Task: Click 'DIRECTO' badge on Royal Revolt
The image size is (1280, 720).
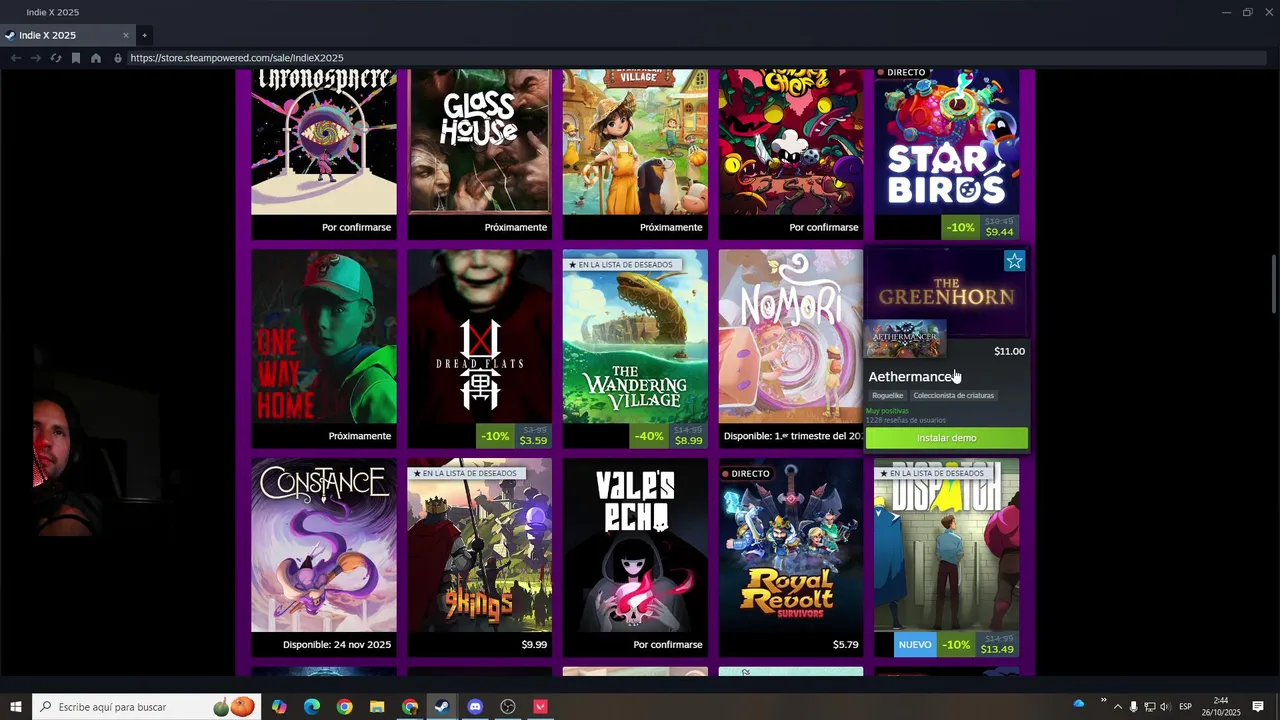Action: (x=745, y=474)
